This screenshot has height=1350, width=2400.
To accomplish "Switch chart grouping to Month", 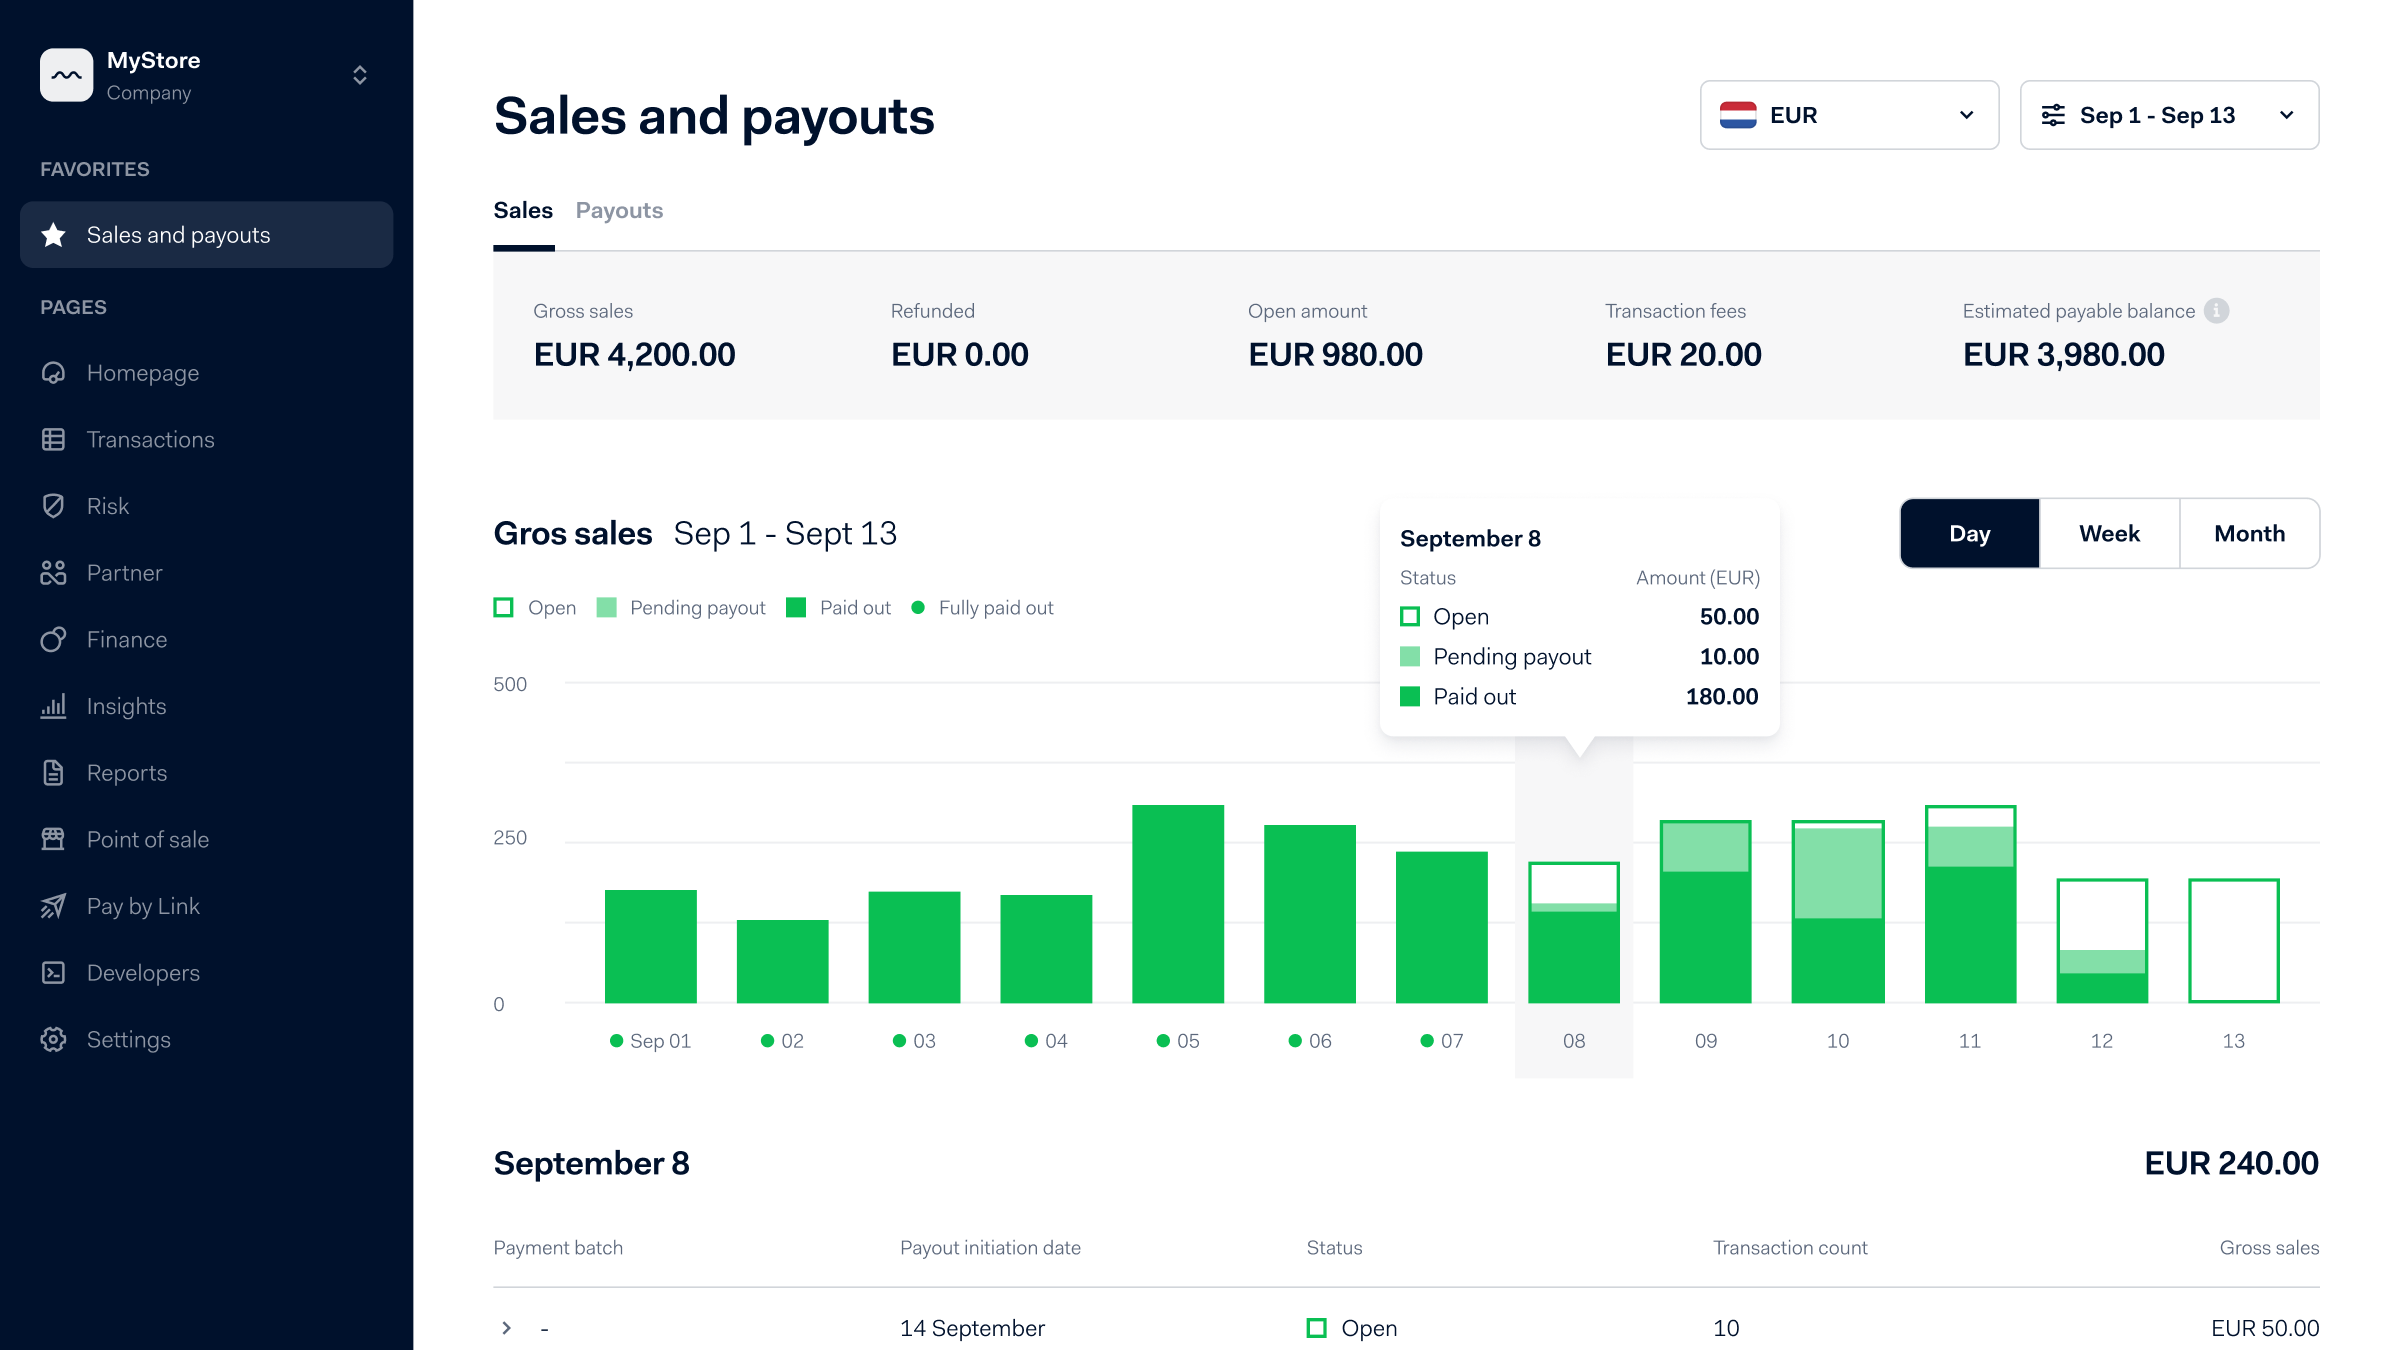I will pyautogui.click(x=2249, y=534).
